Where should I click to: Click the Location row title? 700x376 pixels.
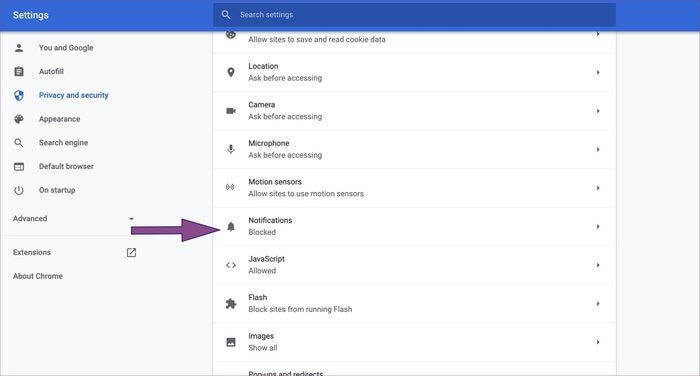263,66
